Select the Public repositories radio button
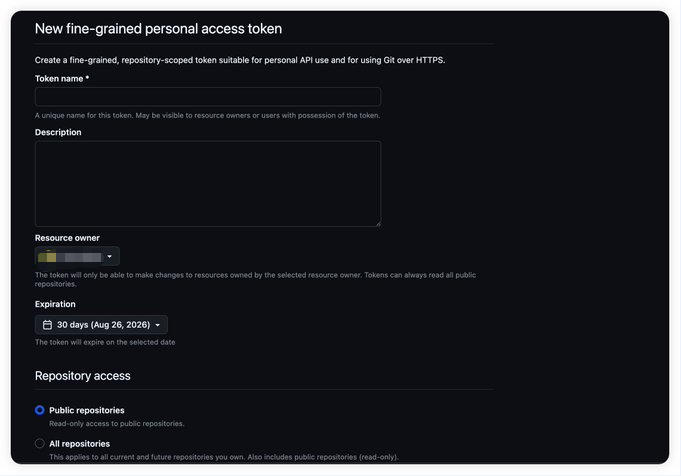Screen dimensions: 681x476 [x=40, y=410]
